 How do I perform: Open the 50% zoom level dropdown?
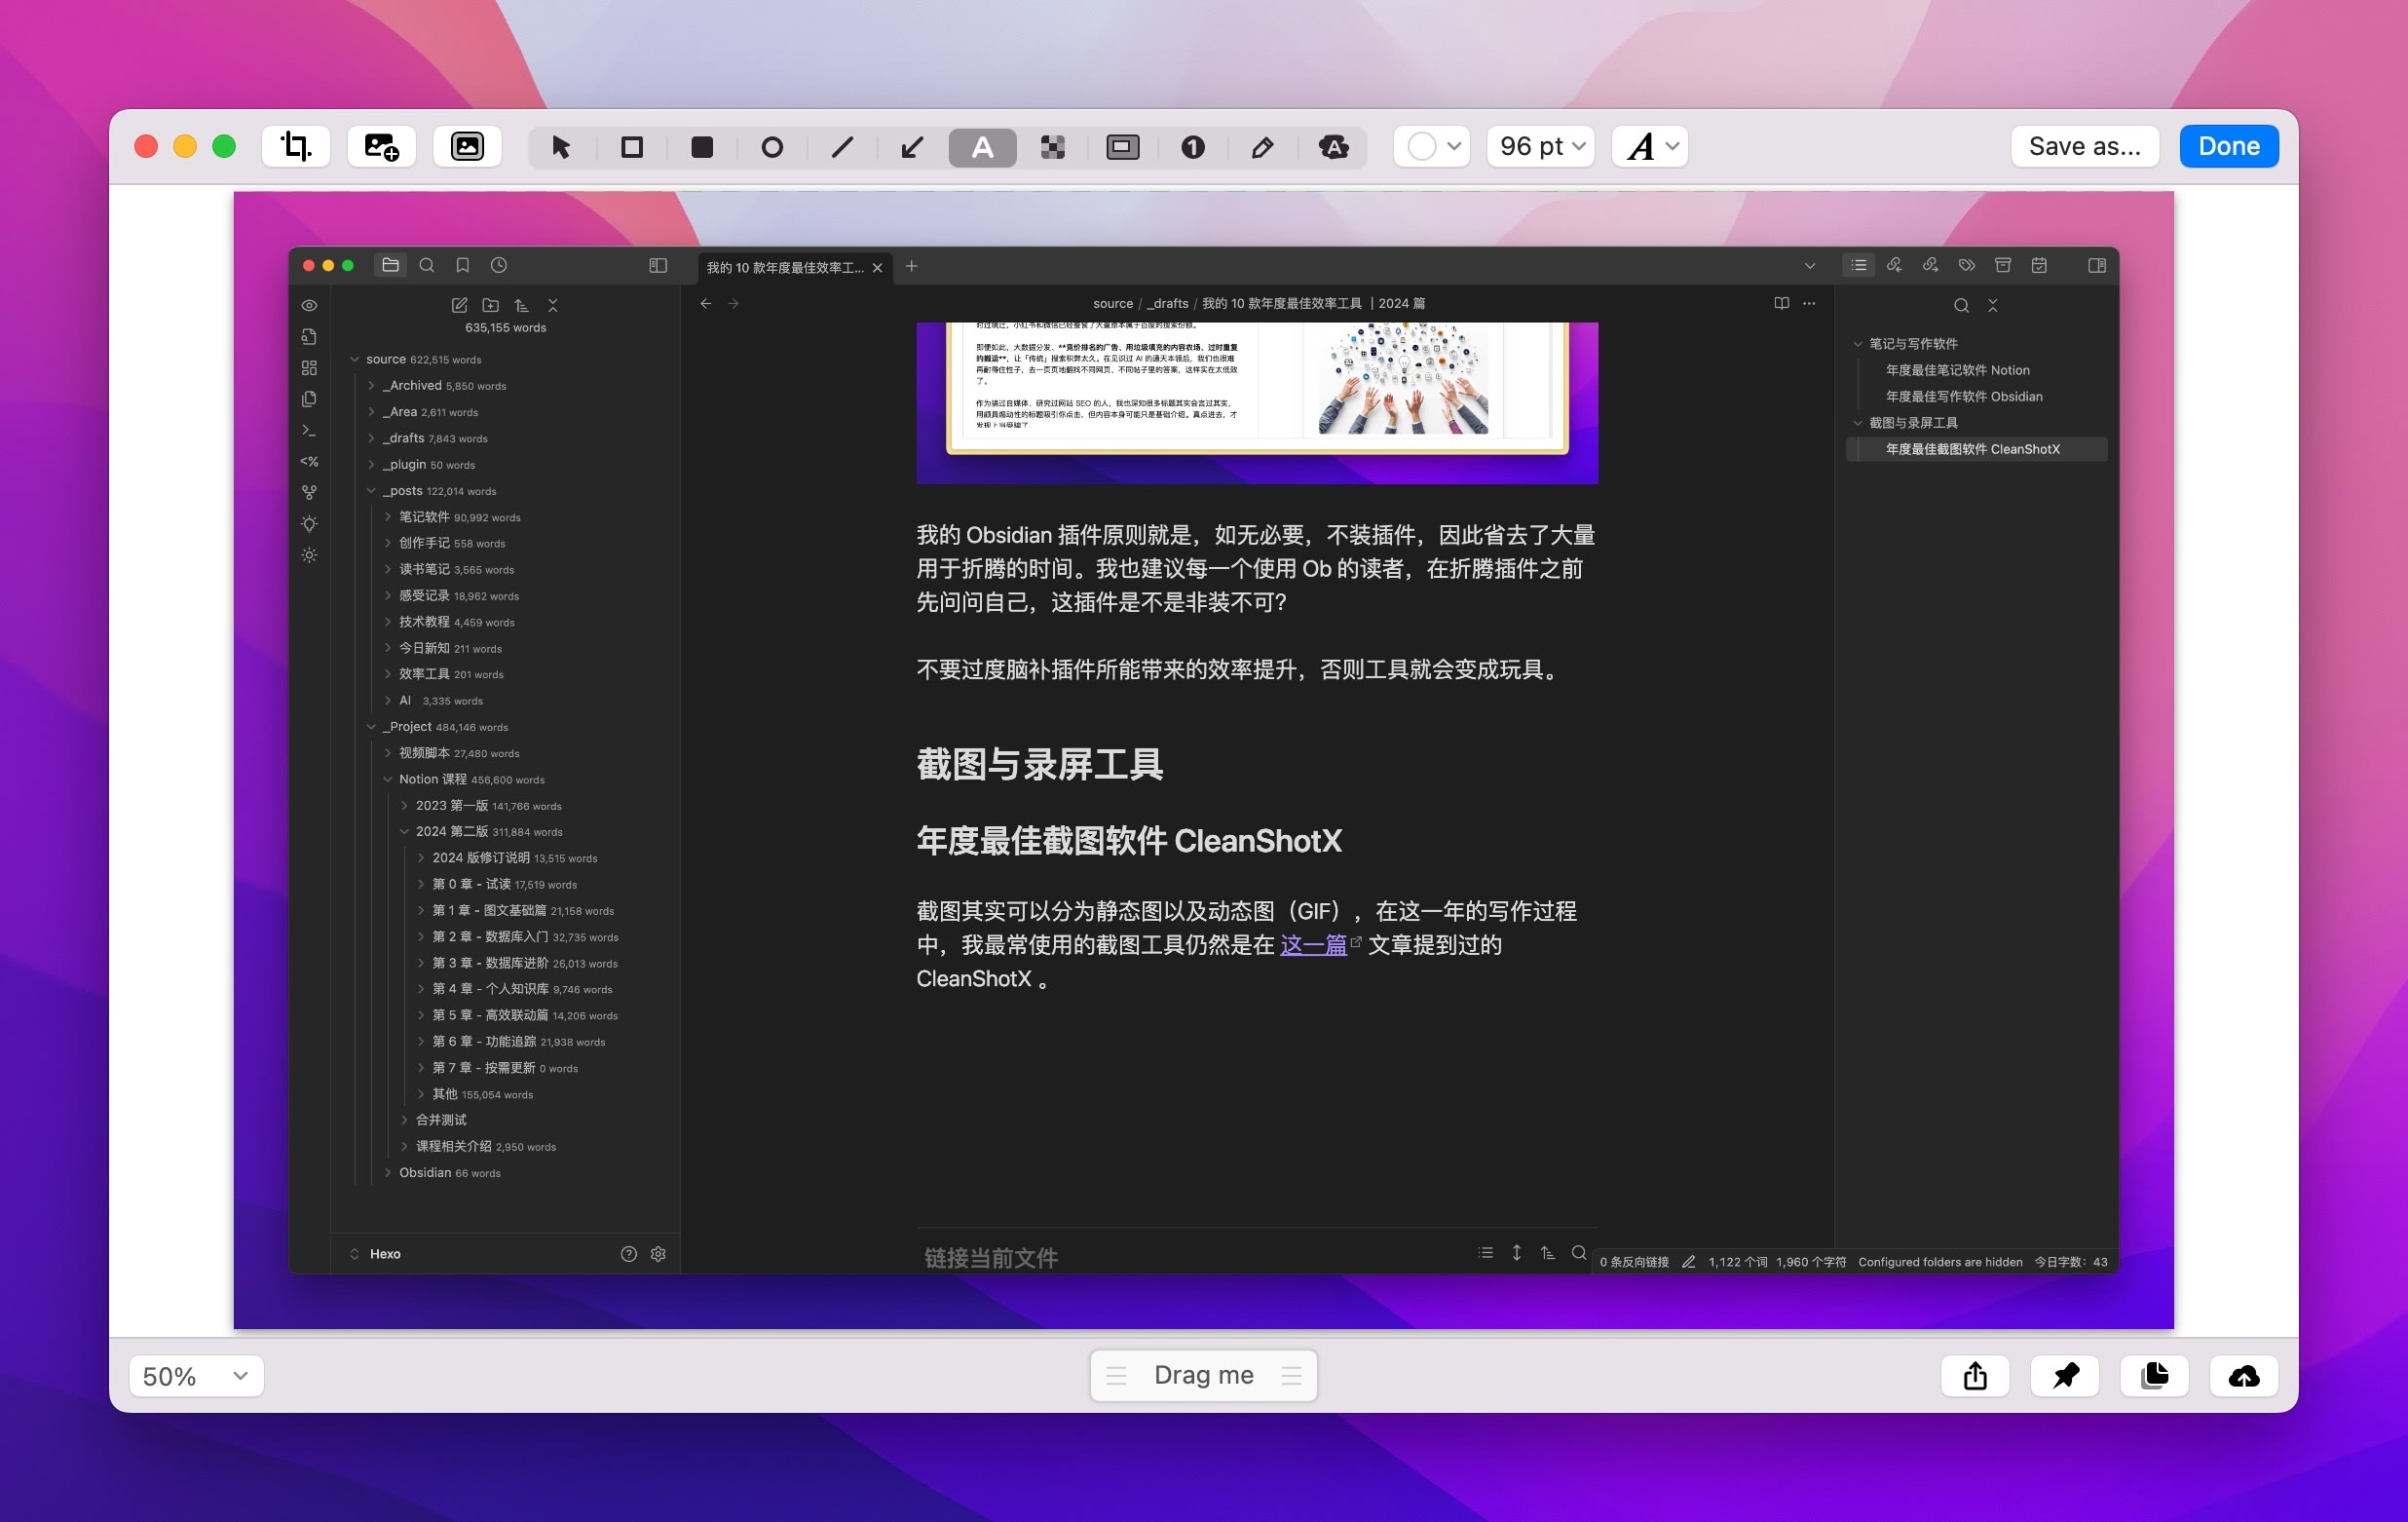(196, 1376)
